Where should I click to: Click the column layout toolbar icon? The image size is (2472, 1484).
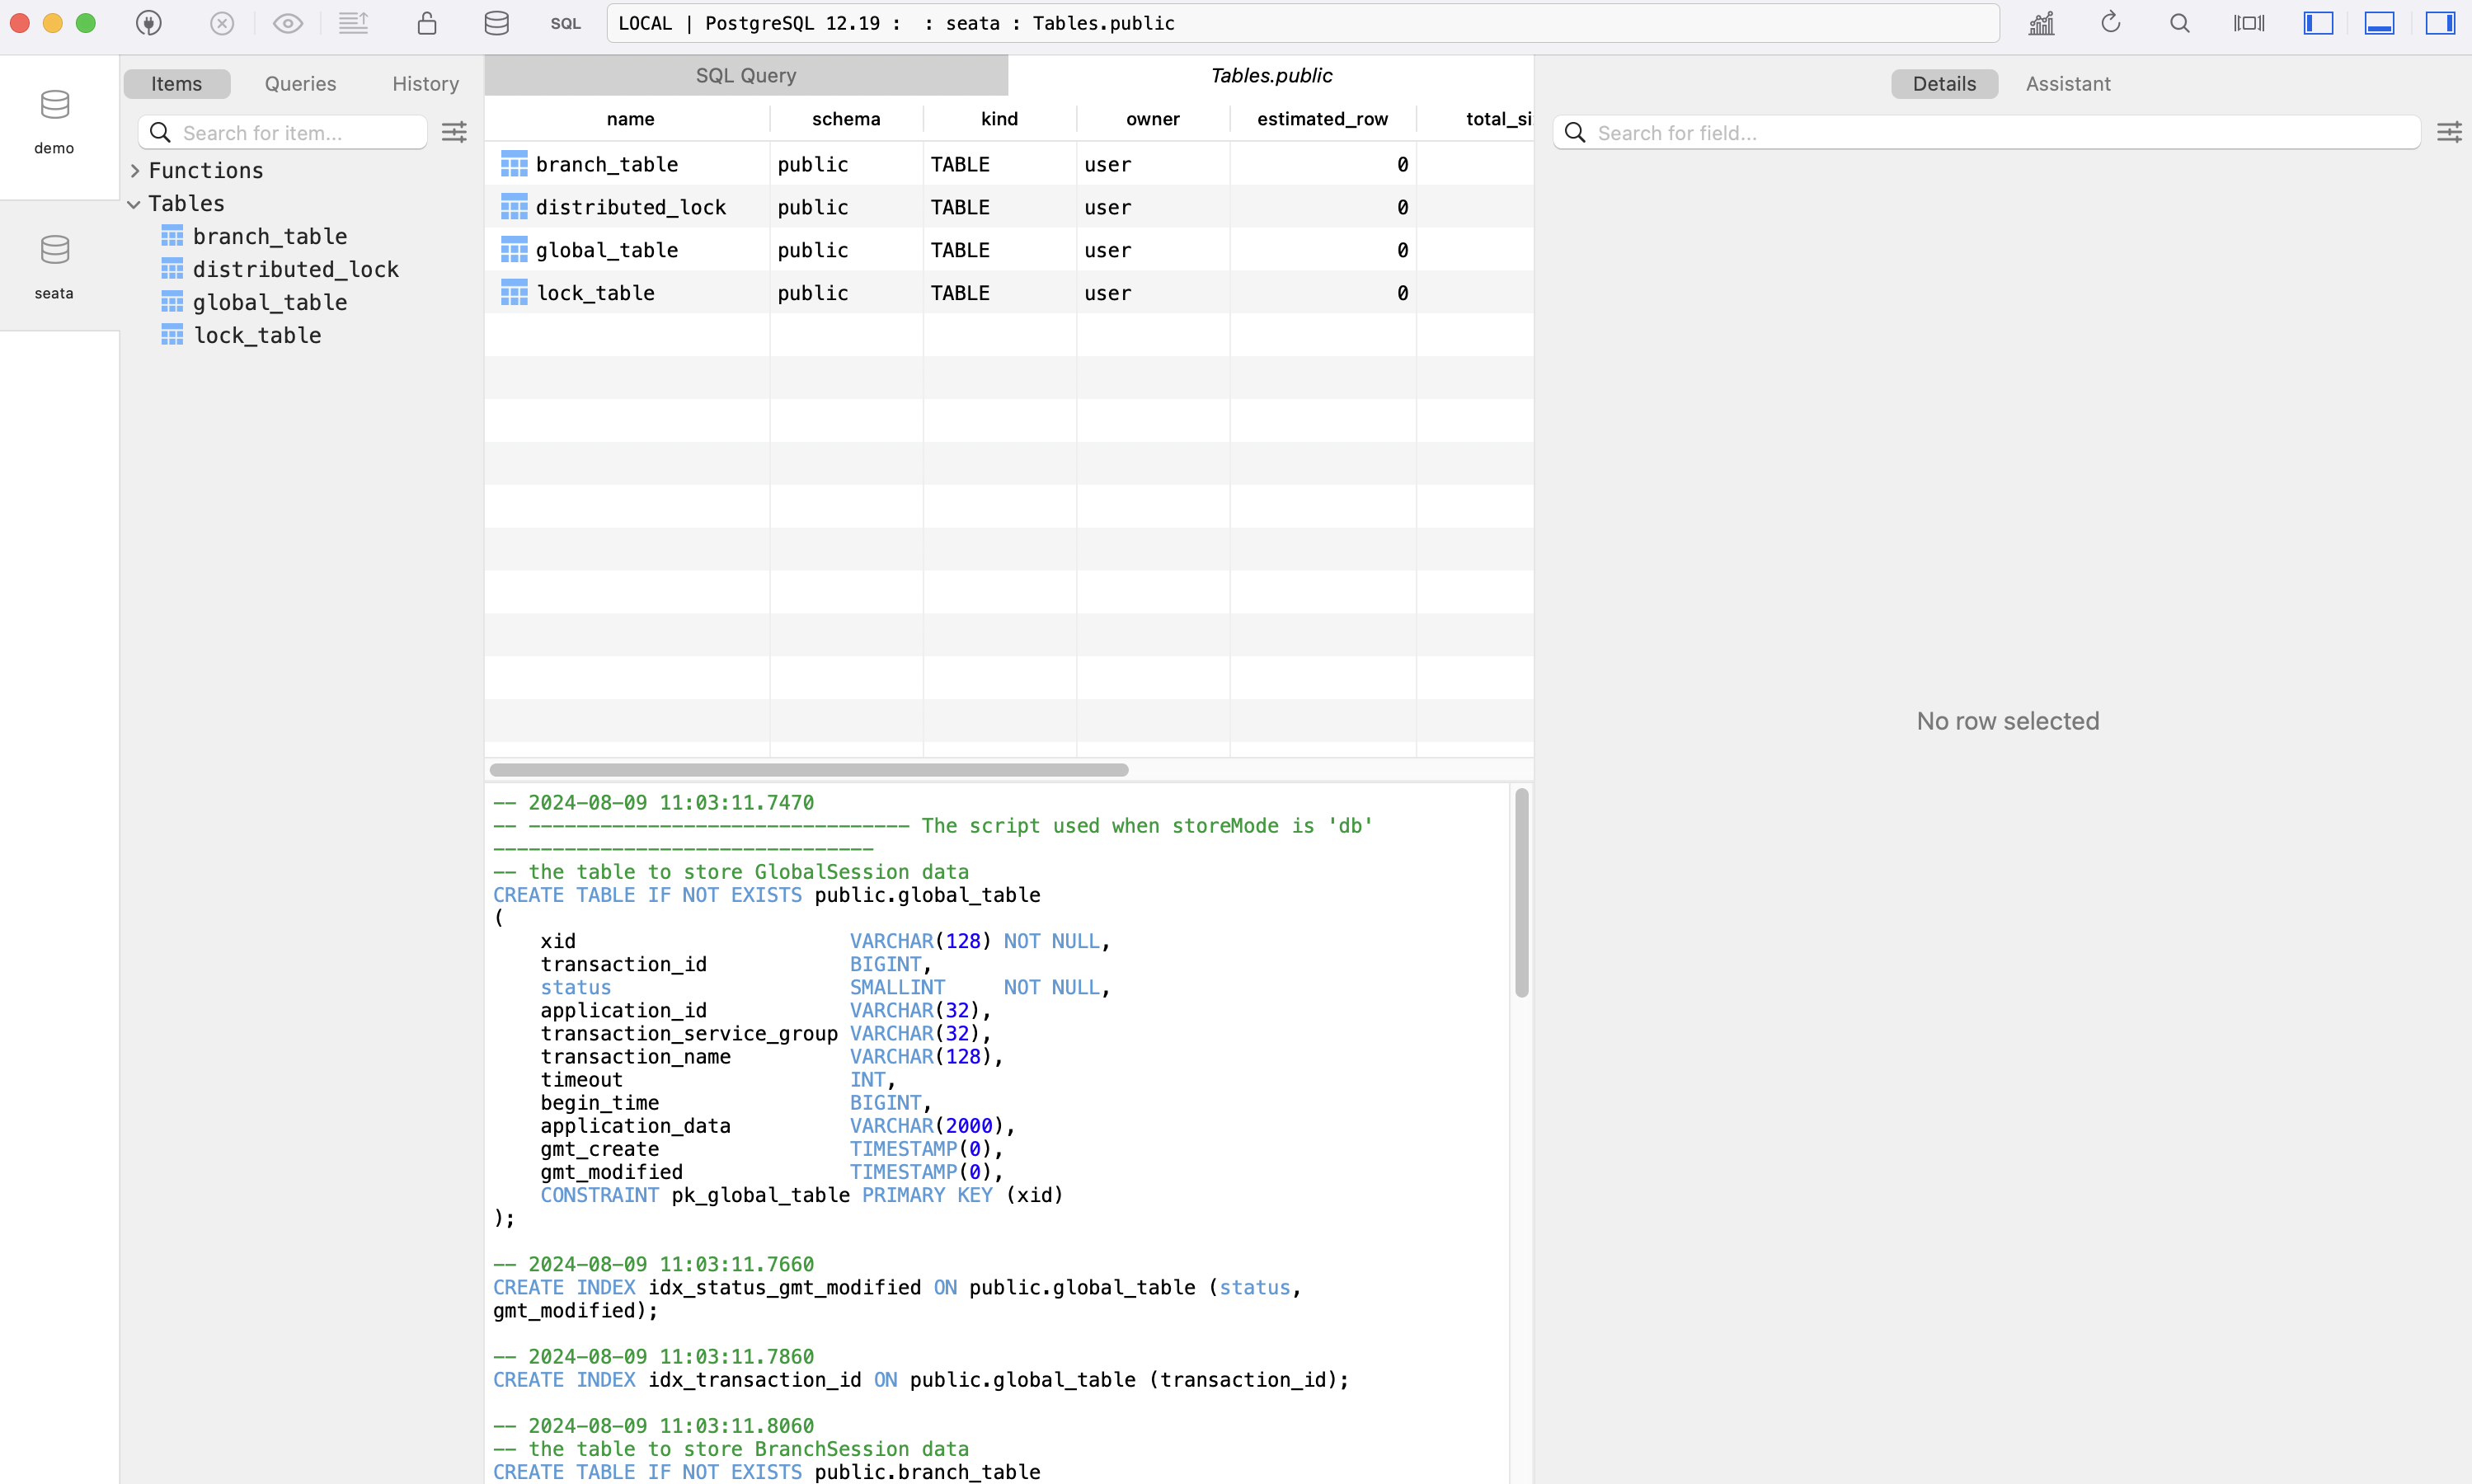(x=2249, y=23)
